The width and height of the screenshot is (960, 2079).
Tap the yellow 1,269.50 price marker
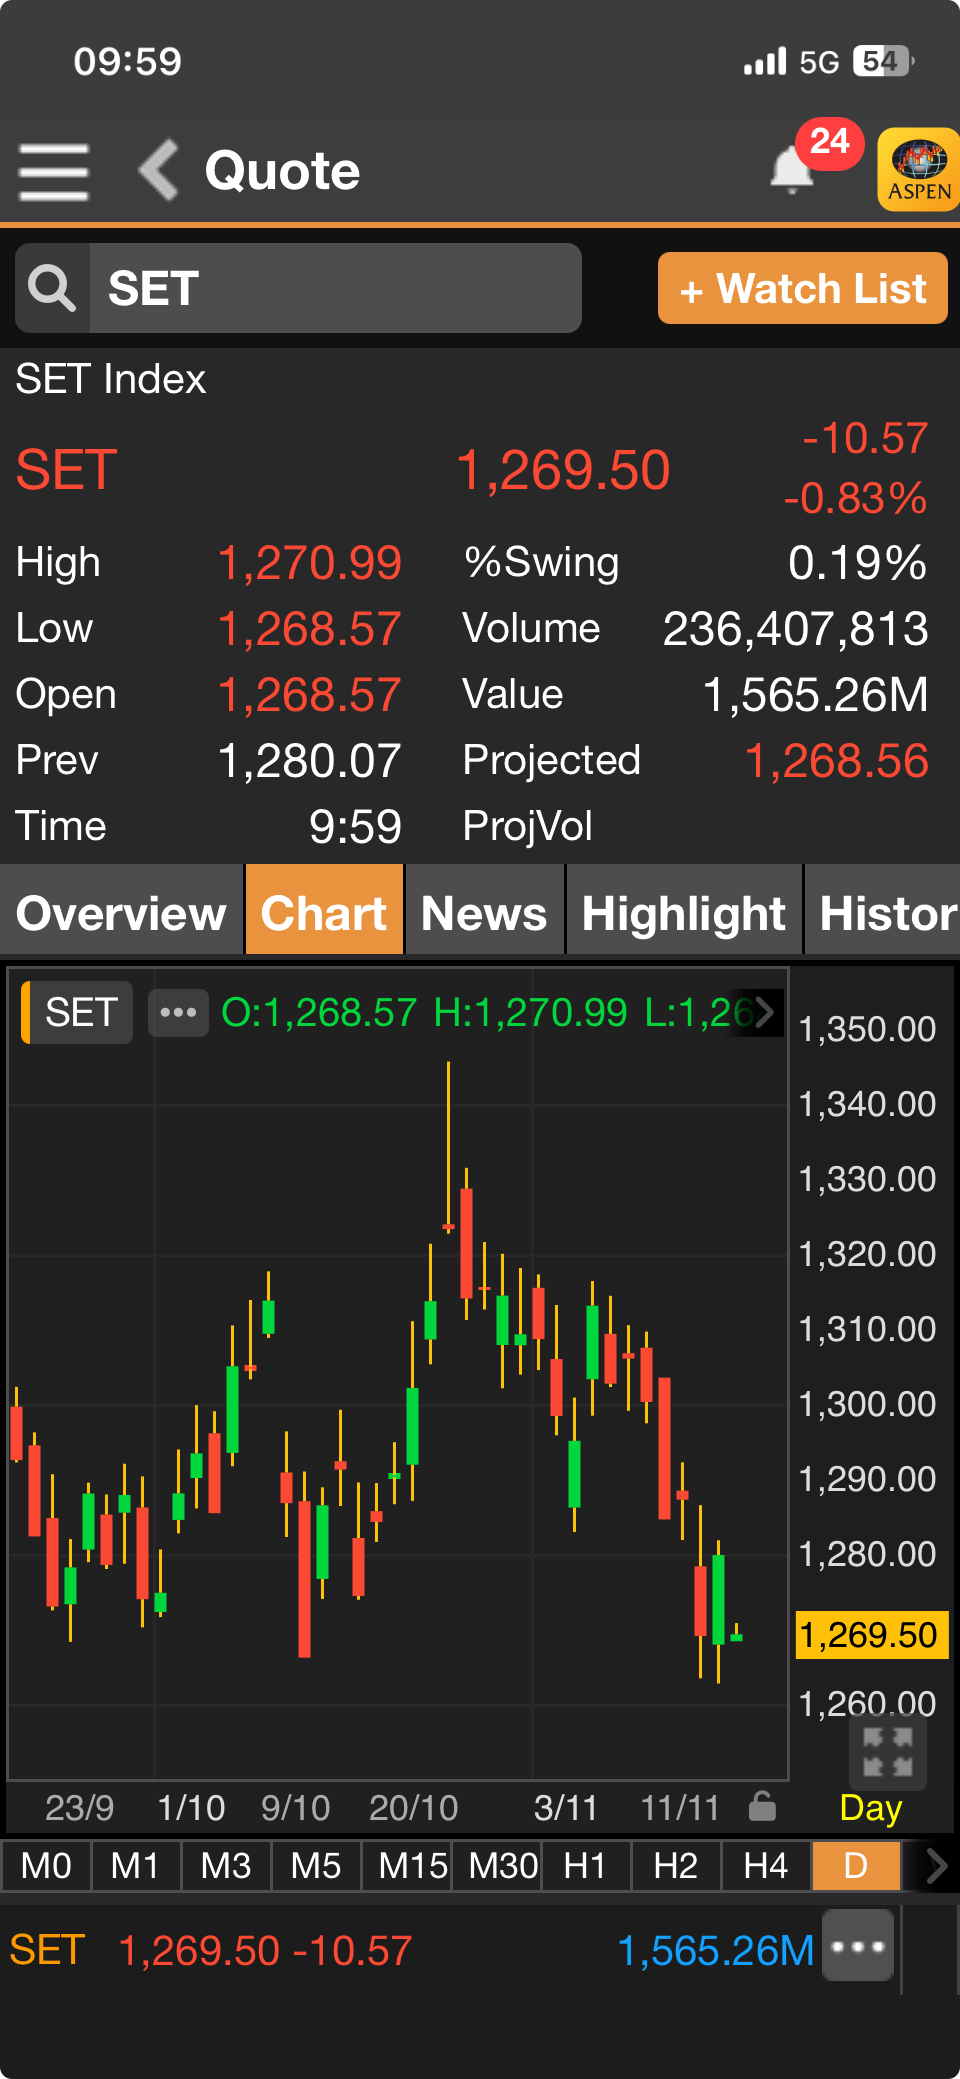pos(870,1635)
